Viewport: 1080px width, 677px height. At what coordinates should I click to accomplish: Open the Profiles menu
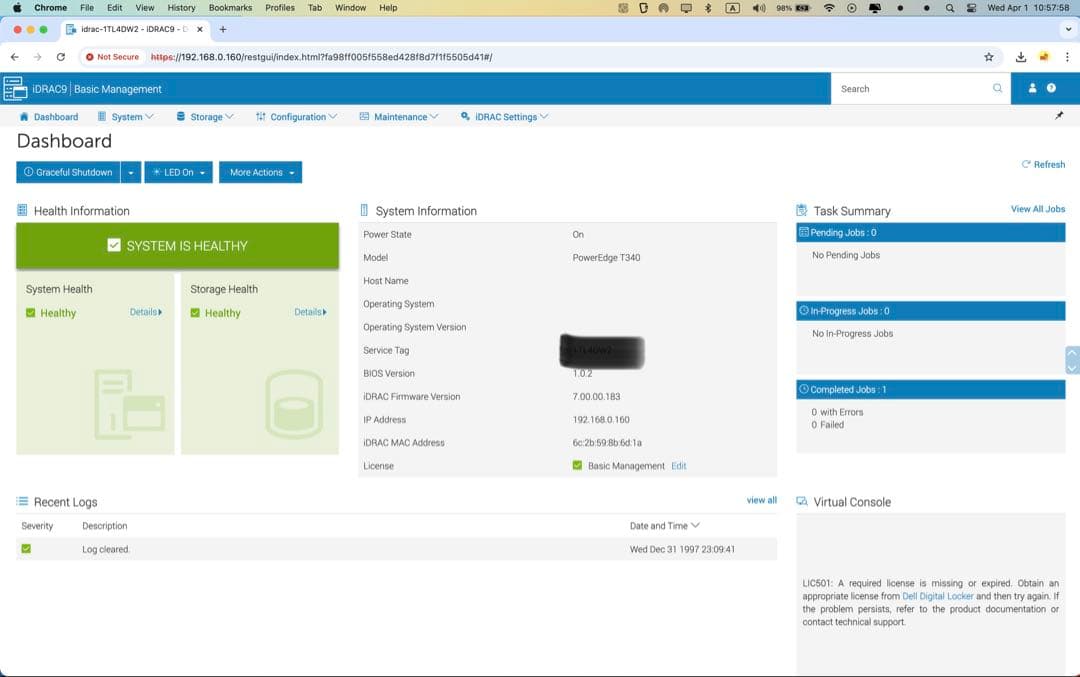pos(280,8)
